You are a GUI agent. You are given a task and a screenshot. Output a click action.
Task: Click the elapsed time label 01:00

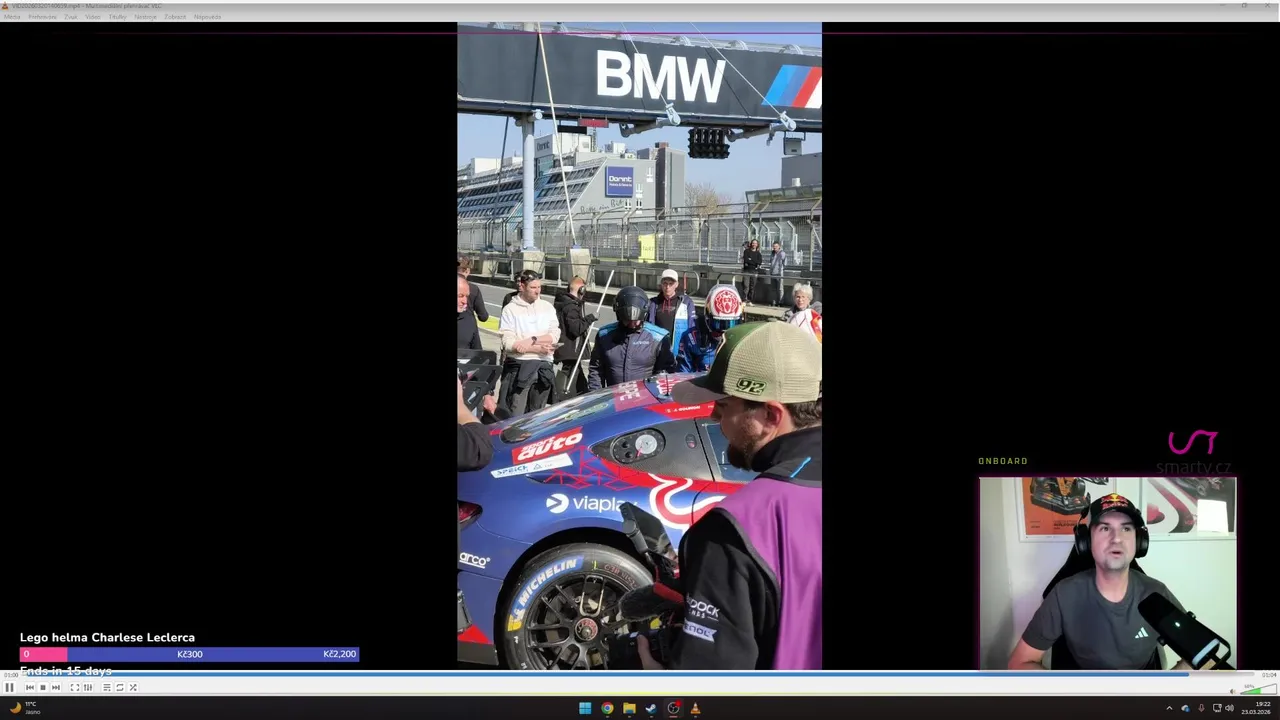10,675
